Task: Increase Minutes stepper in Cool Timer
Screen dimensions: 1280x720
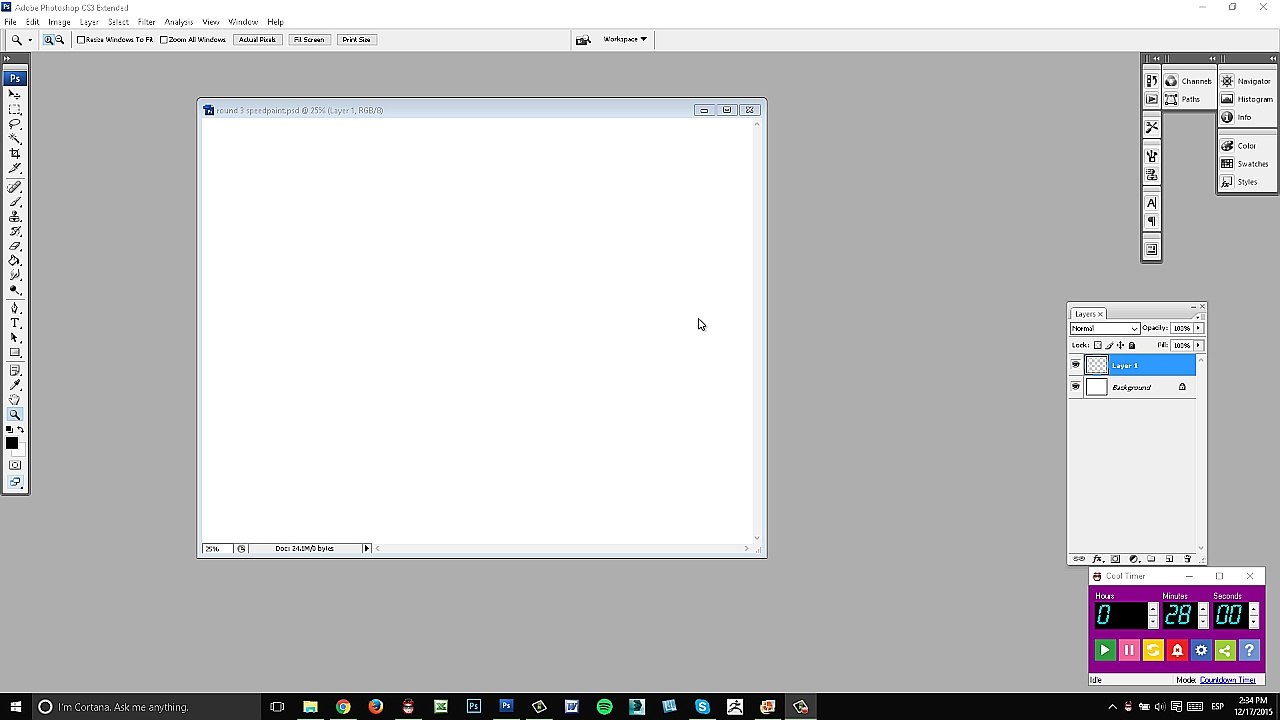Action: [1203, 609]
